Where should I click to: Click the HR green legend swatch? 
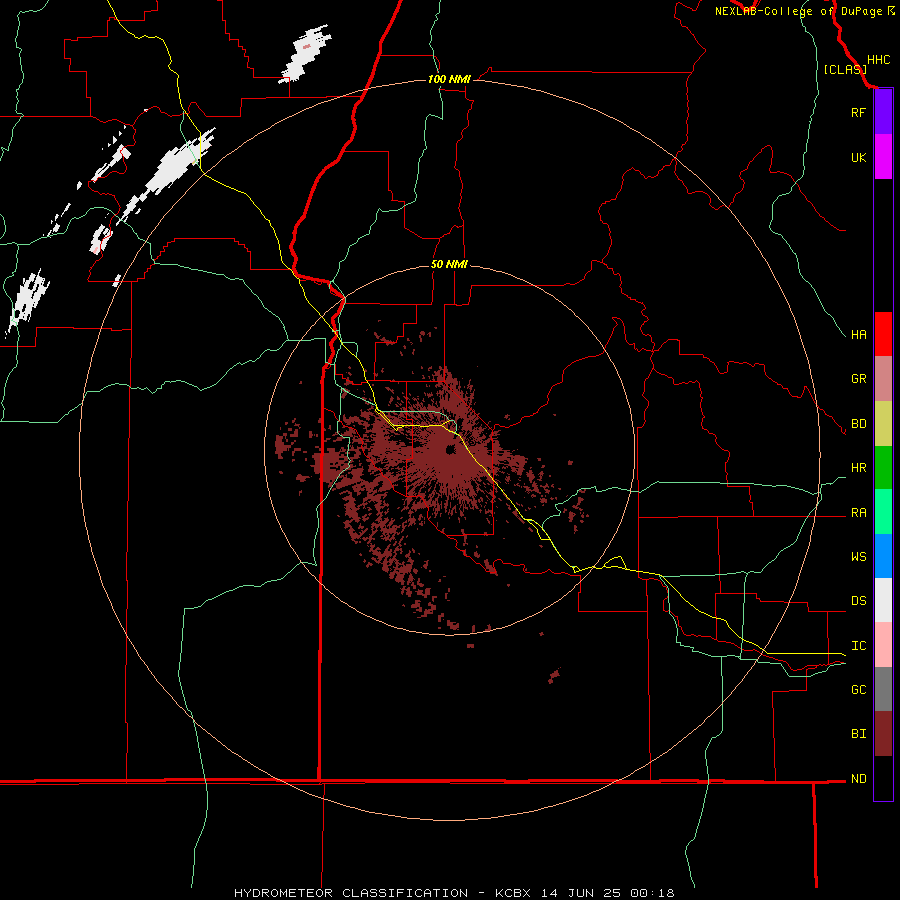[x=883, y=468]
